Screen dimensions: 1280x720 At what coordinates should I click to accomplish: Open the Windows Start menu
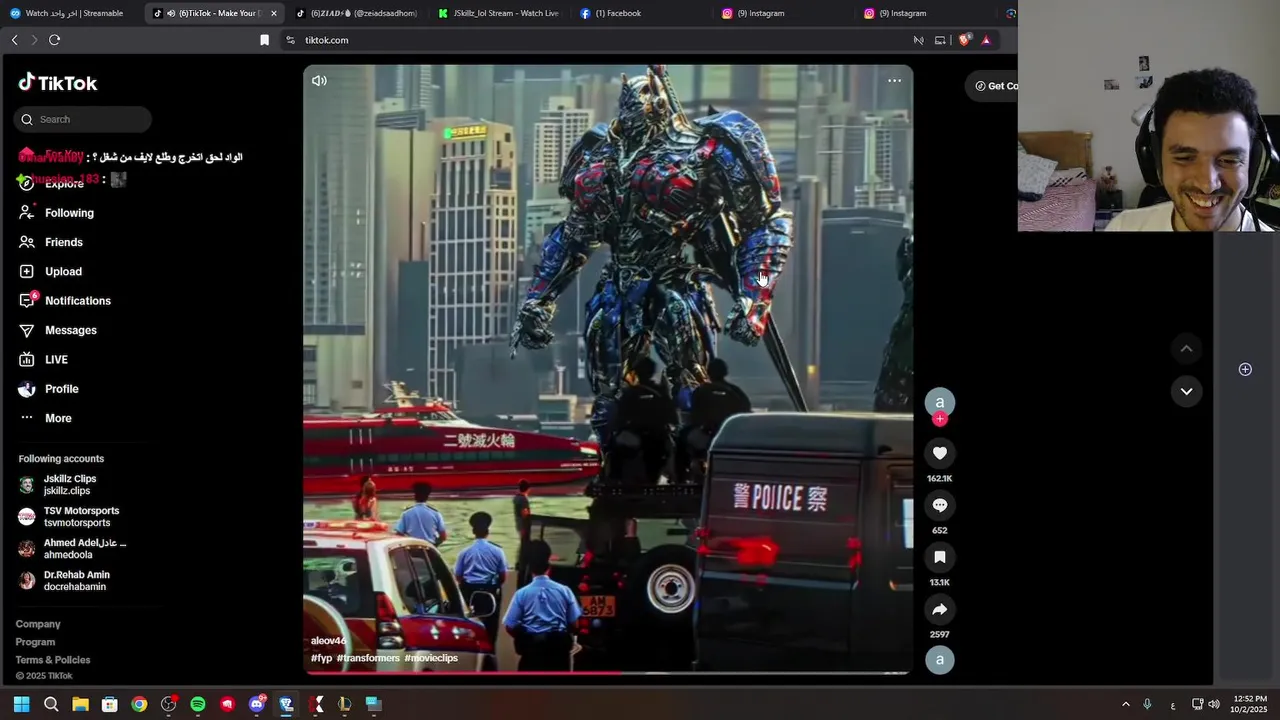[21, 704]
